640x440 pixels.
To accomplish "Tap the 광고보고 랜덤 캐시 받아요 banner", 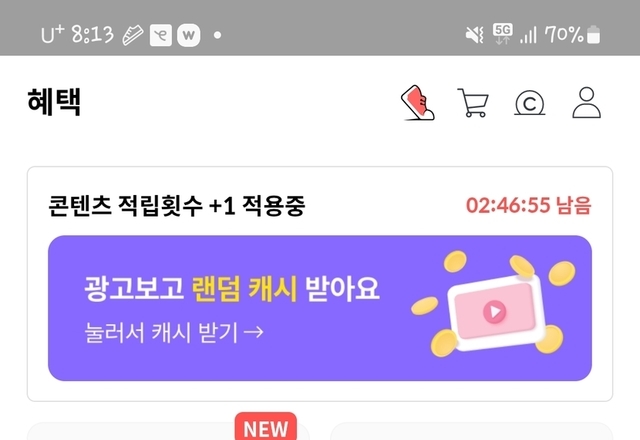I will click(320, 308).
